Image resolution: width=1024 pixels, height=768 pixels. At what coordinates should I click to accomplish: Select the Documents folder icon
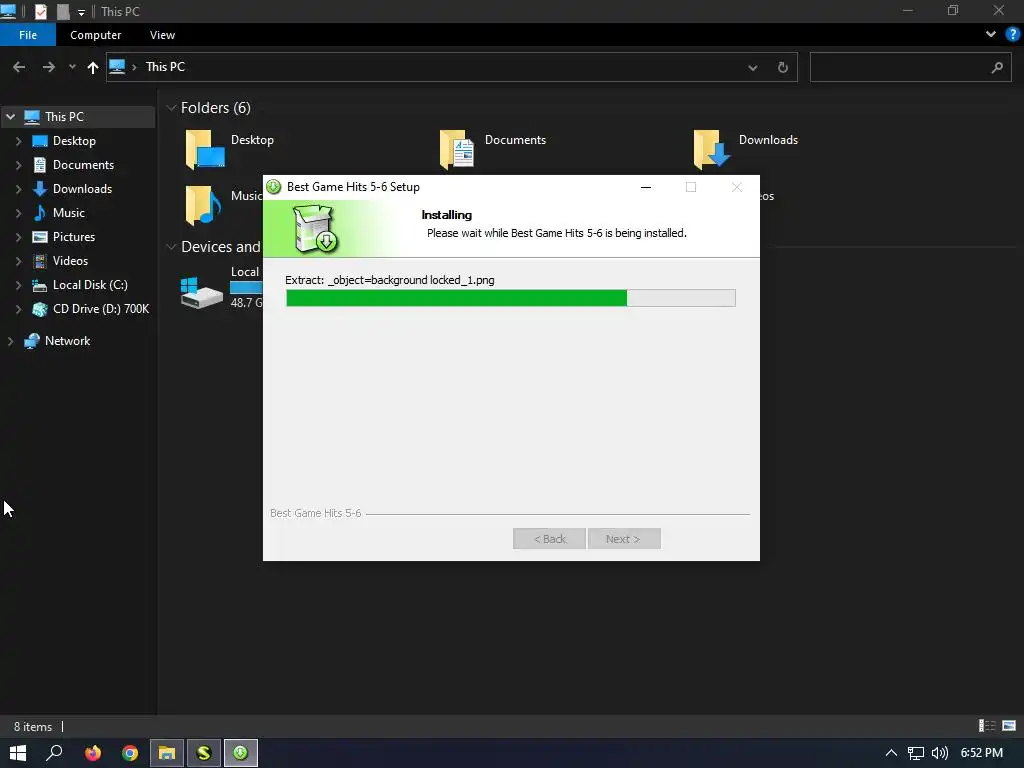coord(457,149)
